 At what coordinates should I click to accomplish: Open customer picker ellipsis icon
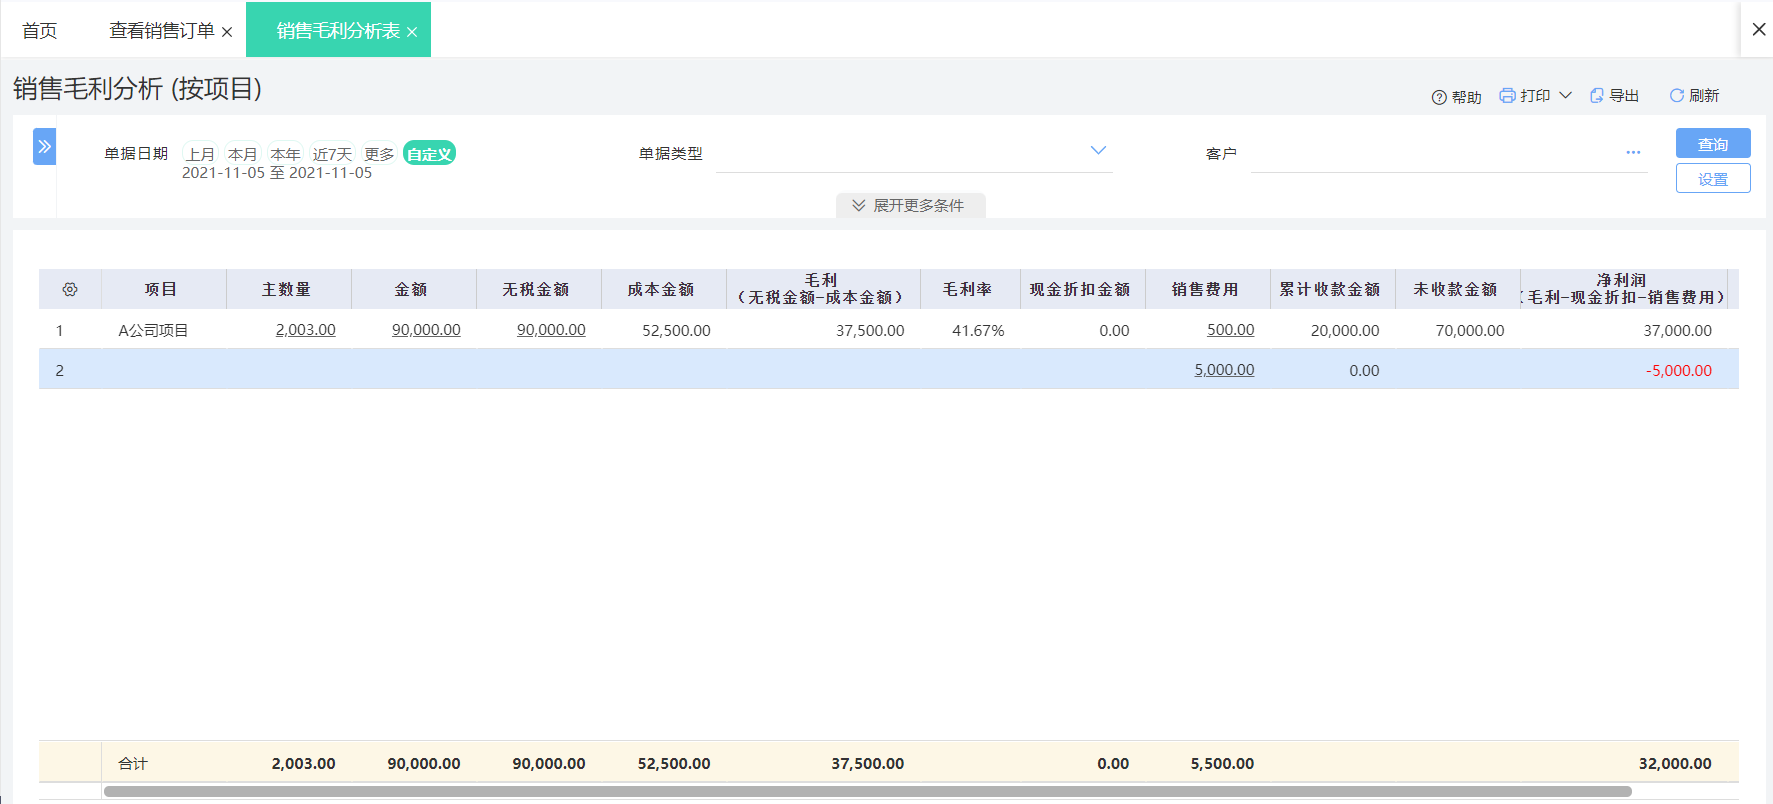(x=1633, y=153)
